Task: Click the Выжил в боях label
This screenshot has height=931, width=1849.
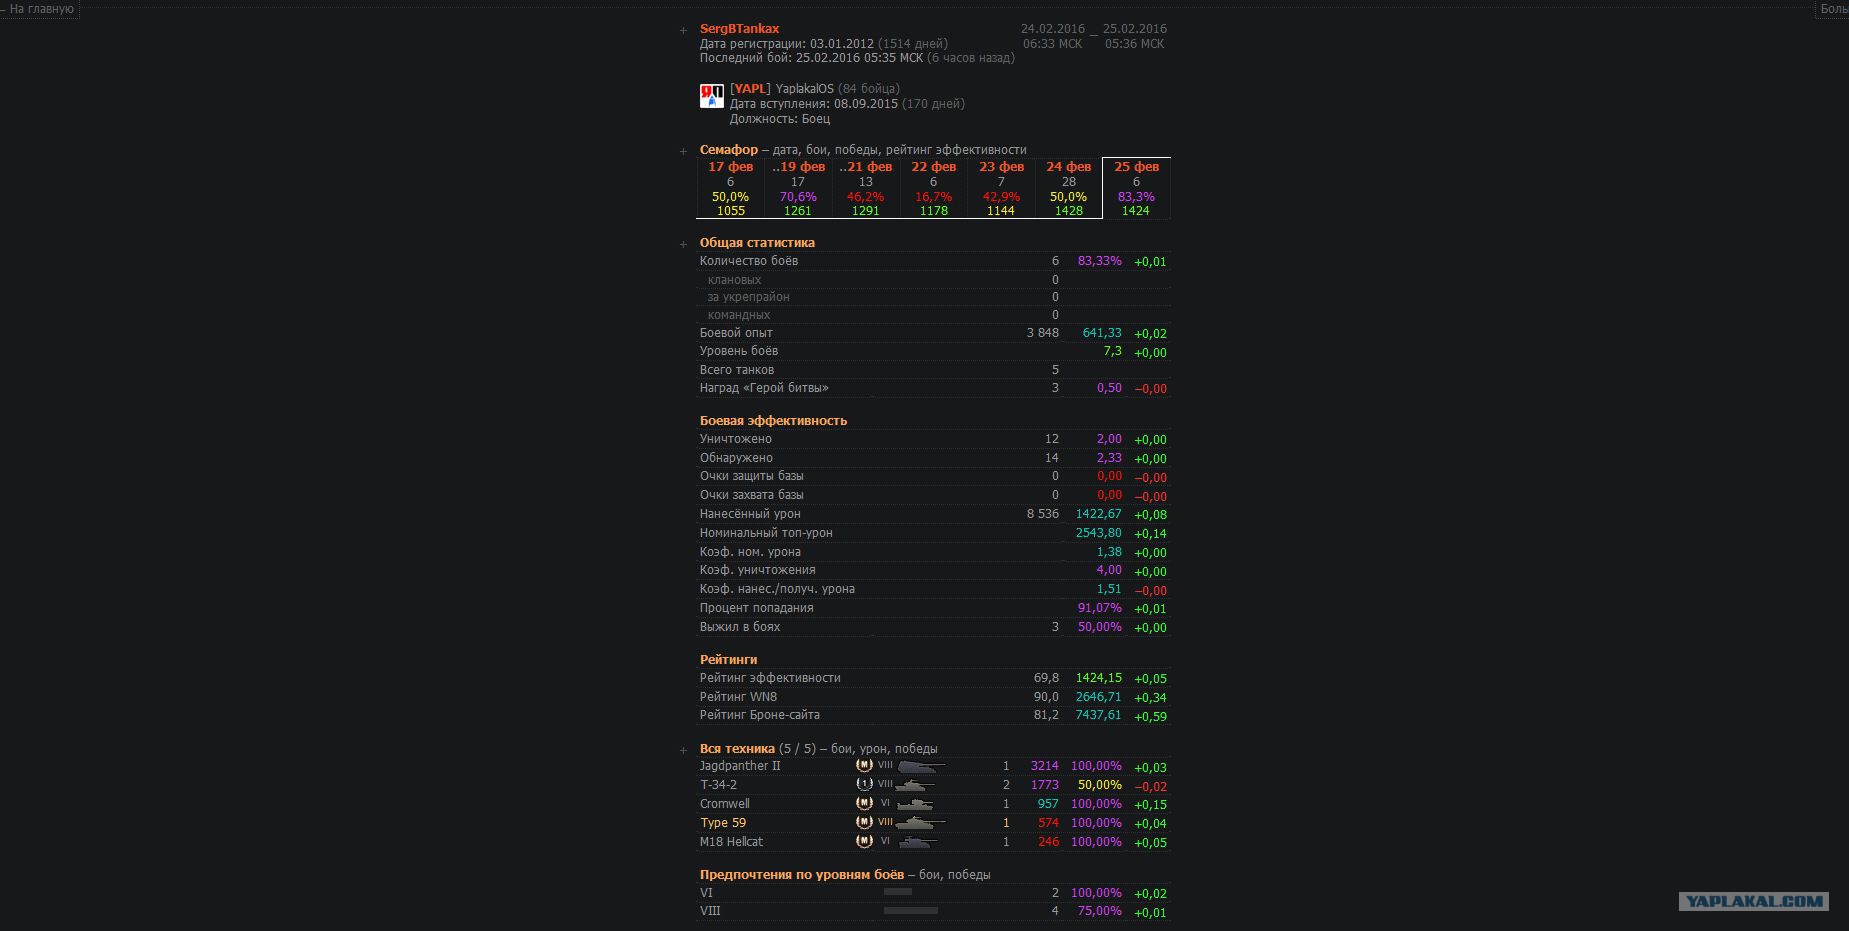Action: pos(740,627)
